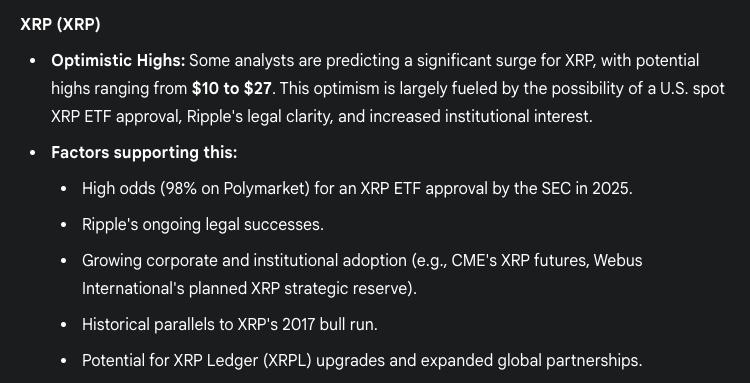The image size is (750, 383).
Task: Click the Ripple's ongoing legal successes line
Action: (203, 224)
